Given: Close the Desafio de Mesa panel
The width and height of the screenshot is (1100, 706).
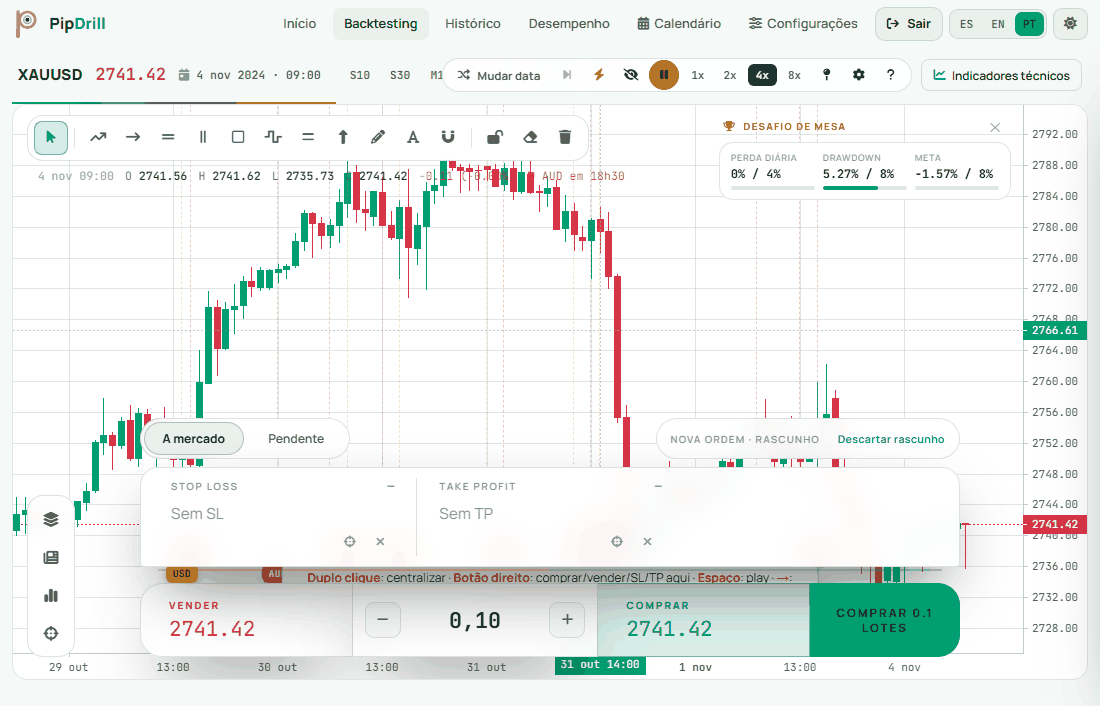Looking at the screenshot, I should (995, 127).
